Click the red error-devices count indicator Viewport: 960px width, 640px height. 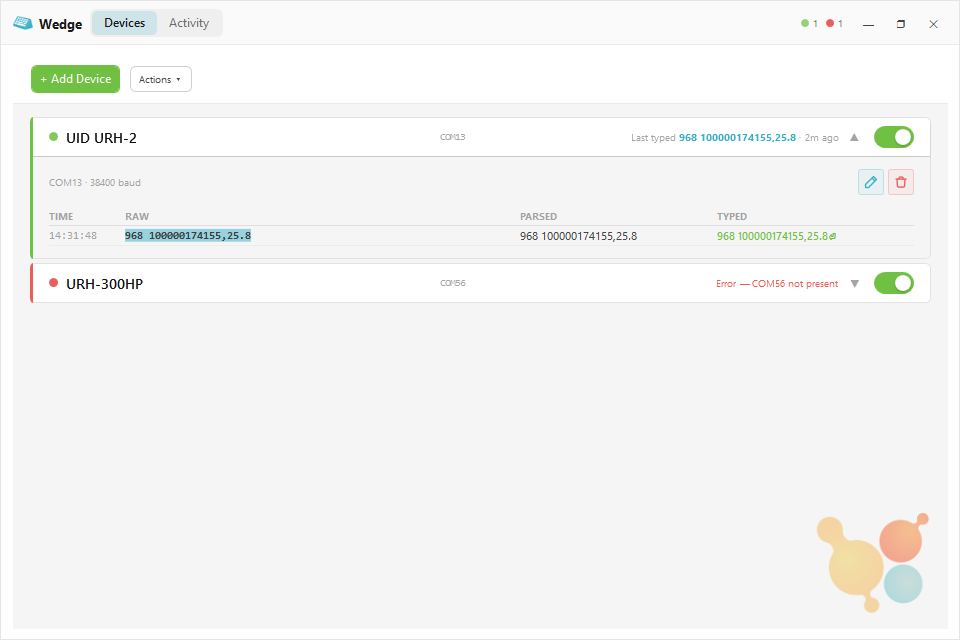tap(834, 23)
